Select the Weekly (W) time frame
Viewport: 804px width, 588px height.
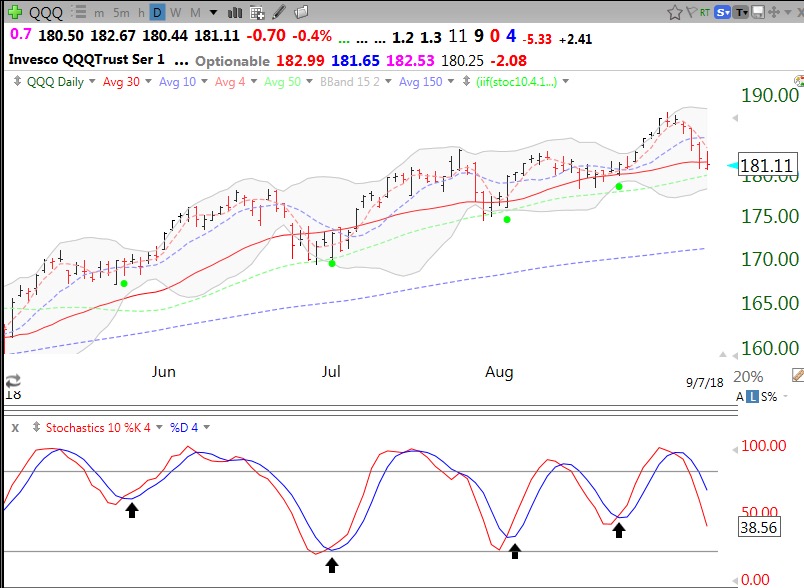(175, 12)
